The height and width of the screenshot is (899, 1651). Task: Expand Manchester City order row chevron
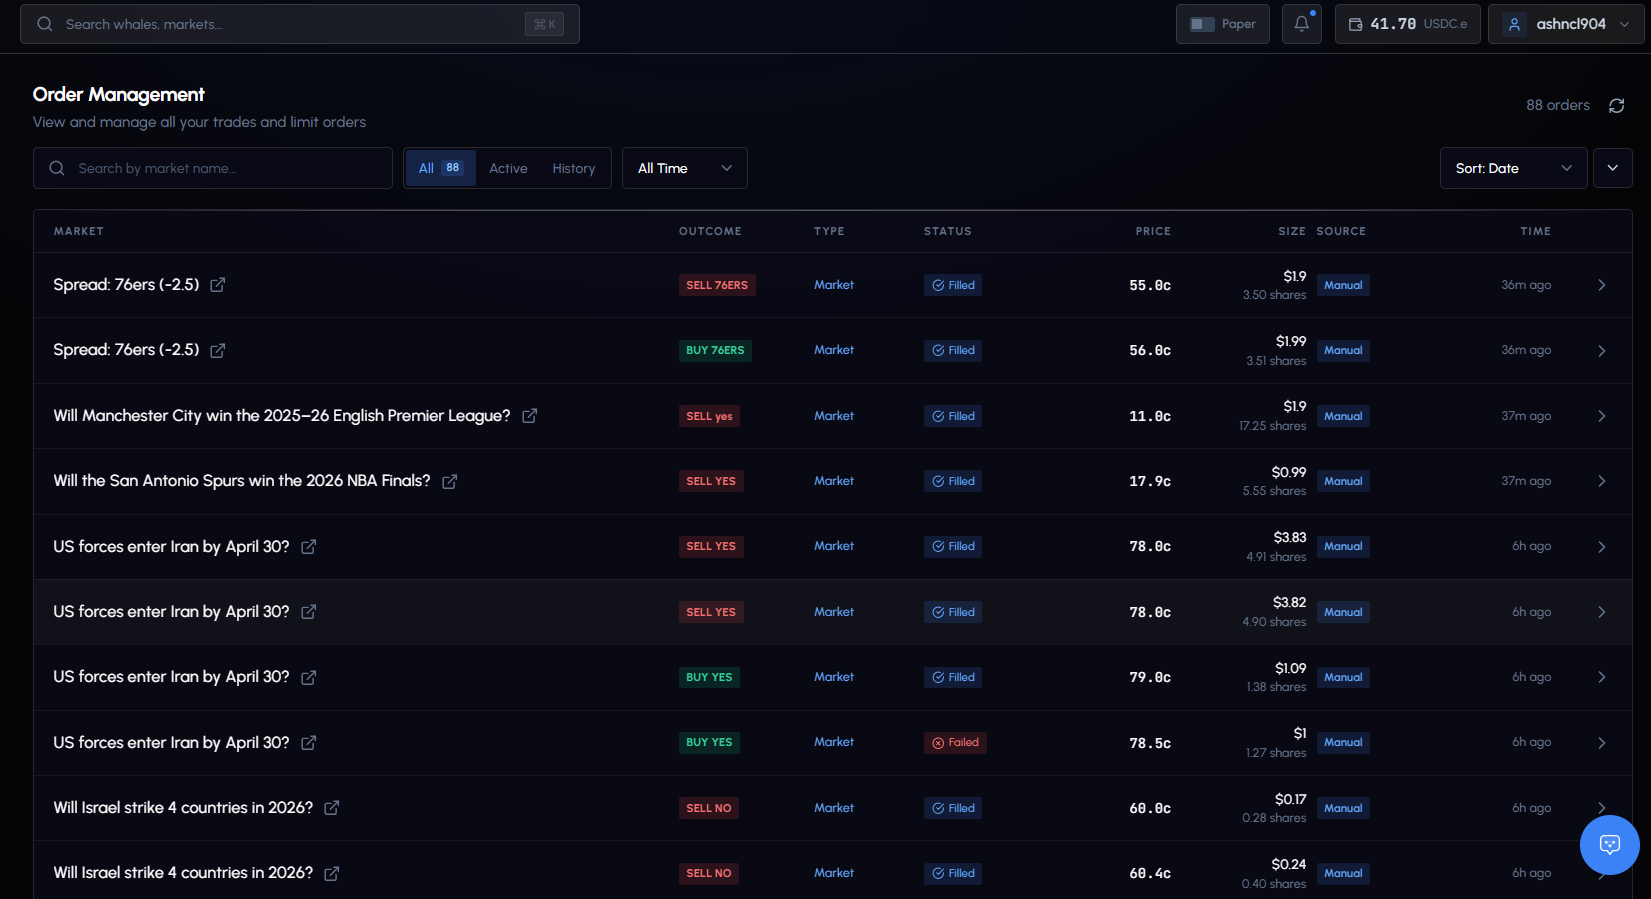click(x=1602, y=416)
